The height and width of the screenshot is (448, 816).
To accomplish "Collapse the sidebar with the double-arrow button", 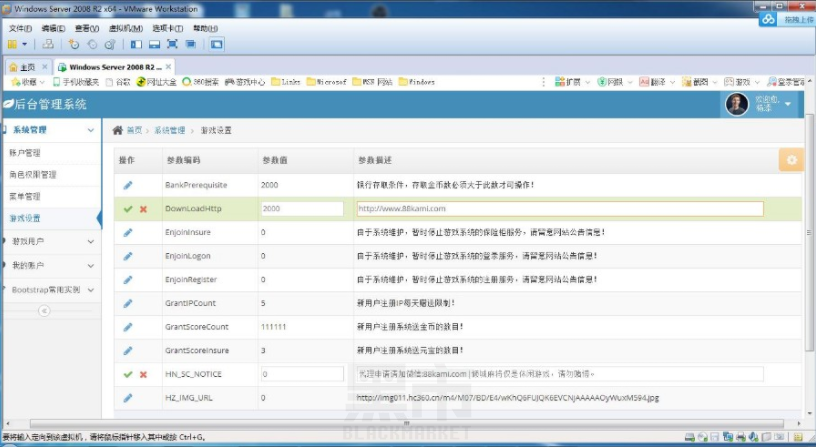I will (x=44, y=311).
